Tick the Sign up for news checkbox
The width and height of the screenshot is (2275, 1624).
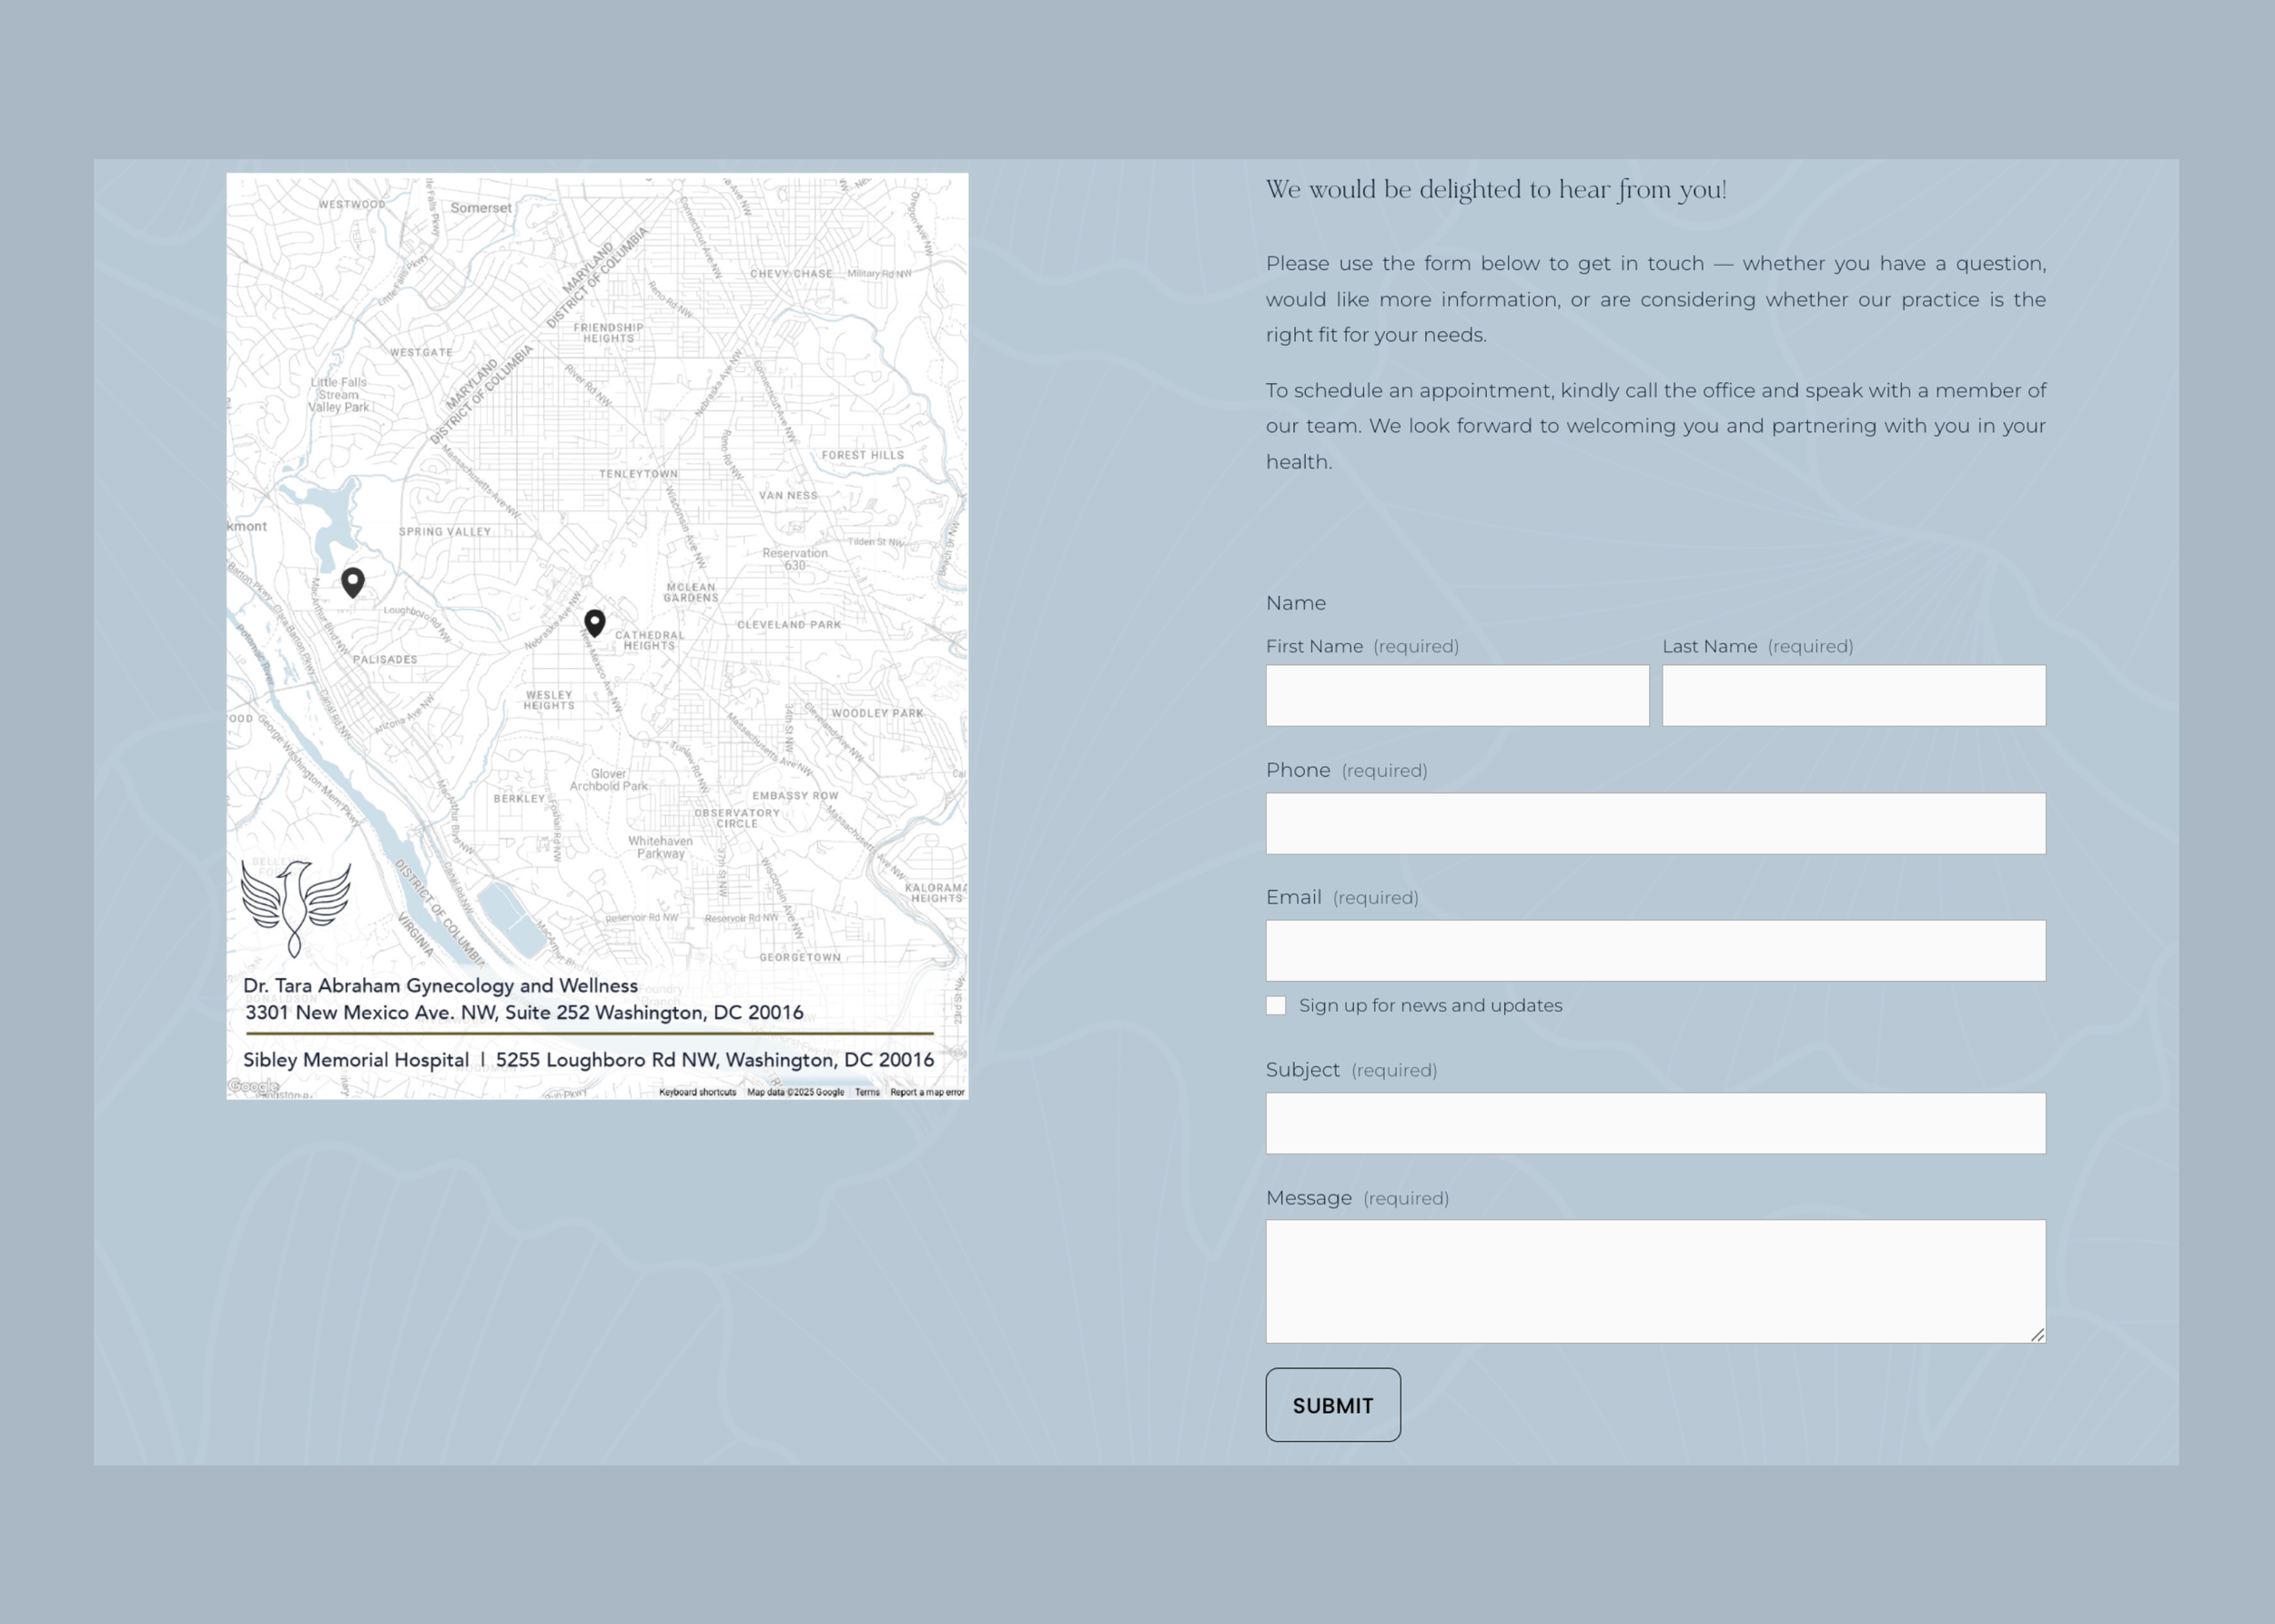[x=1276, y=1005]
